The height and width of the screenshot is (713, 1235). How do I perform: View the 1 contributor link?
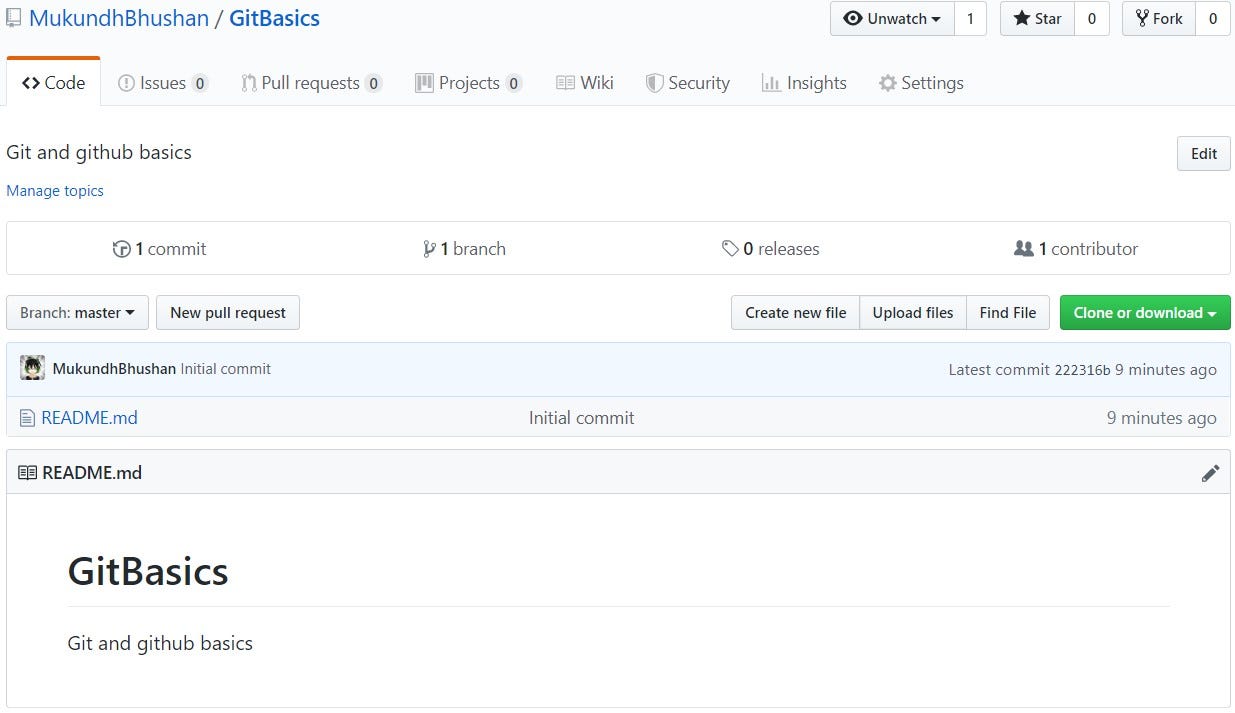pos(1076,249)
